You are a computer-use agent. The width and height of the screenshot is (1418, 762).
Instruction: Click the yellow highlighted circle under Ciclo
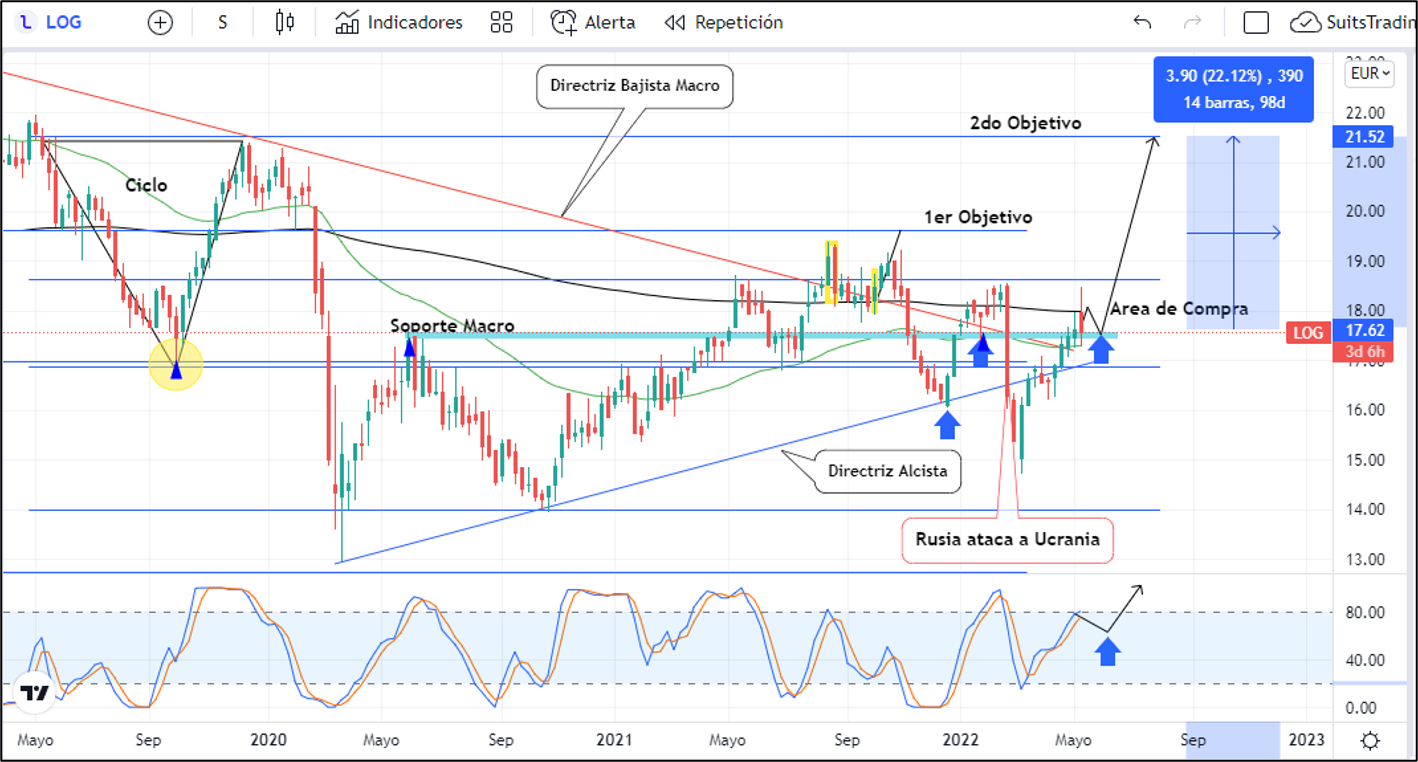tap(176, 365)
